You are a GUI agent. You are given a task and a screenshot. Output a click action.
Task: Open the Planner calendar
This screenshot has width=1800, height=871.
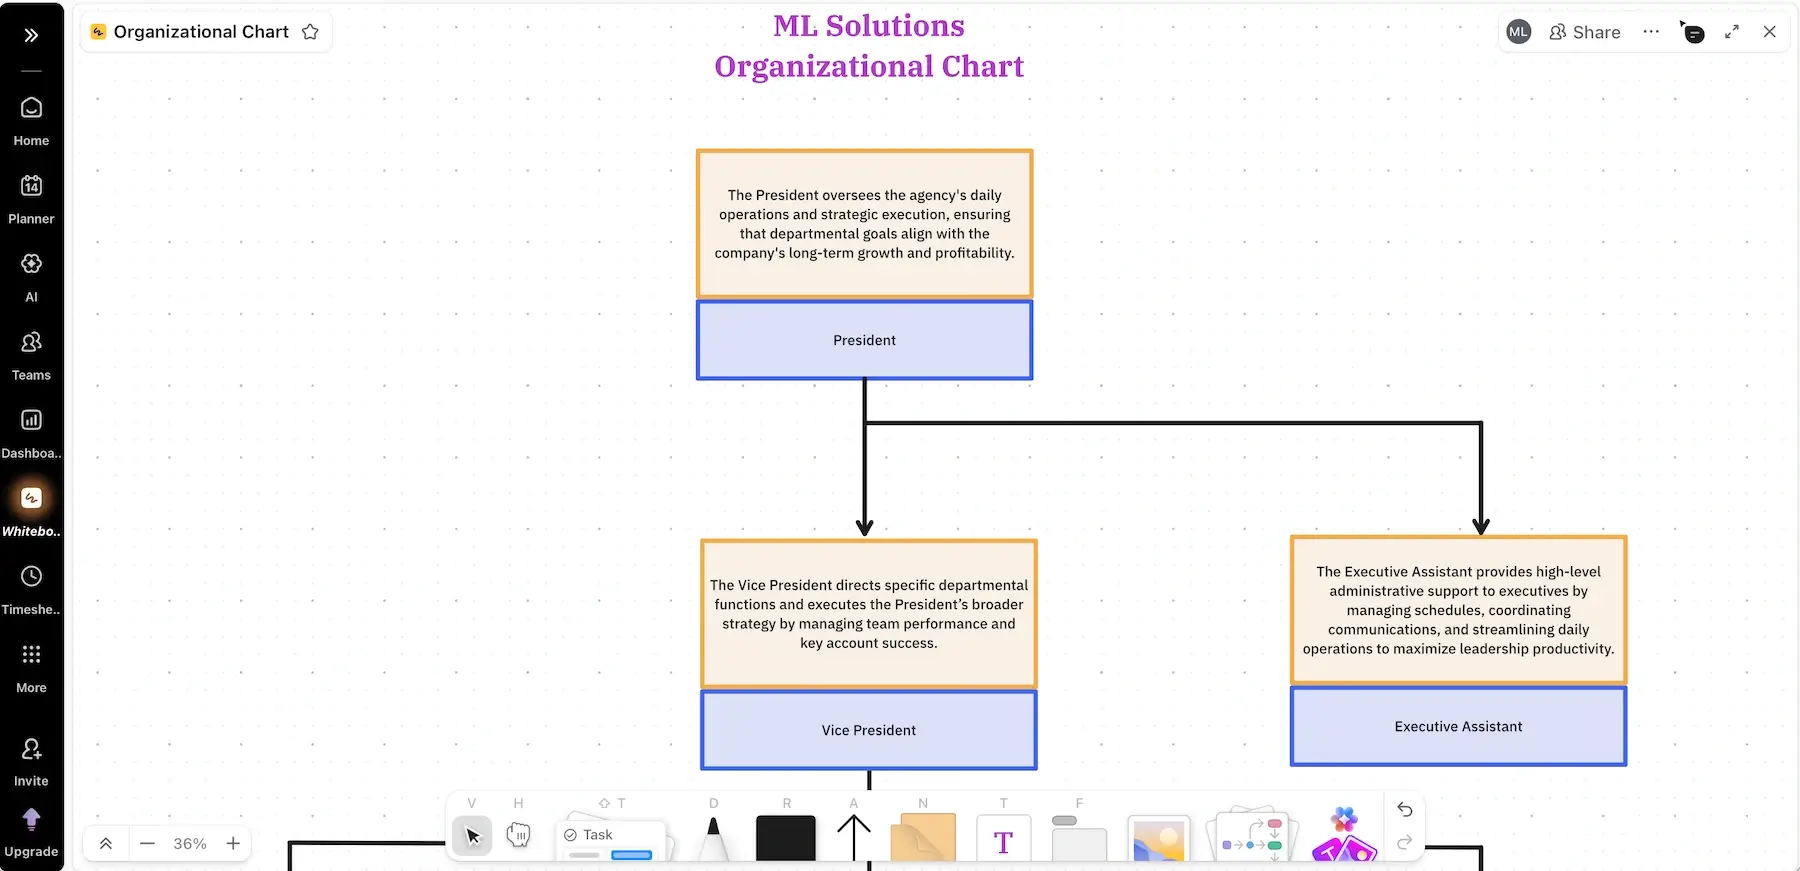click(31, 200)
